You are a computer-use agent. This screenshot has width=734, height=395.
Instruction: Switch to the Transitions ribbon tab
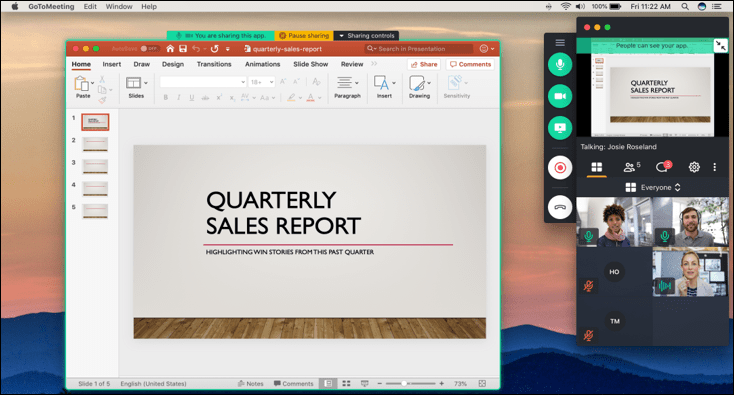[x=214, y=64]
